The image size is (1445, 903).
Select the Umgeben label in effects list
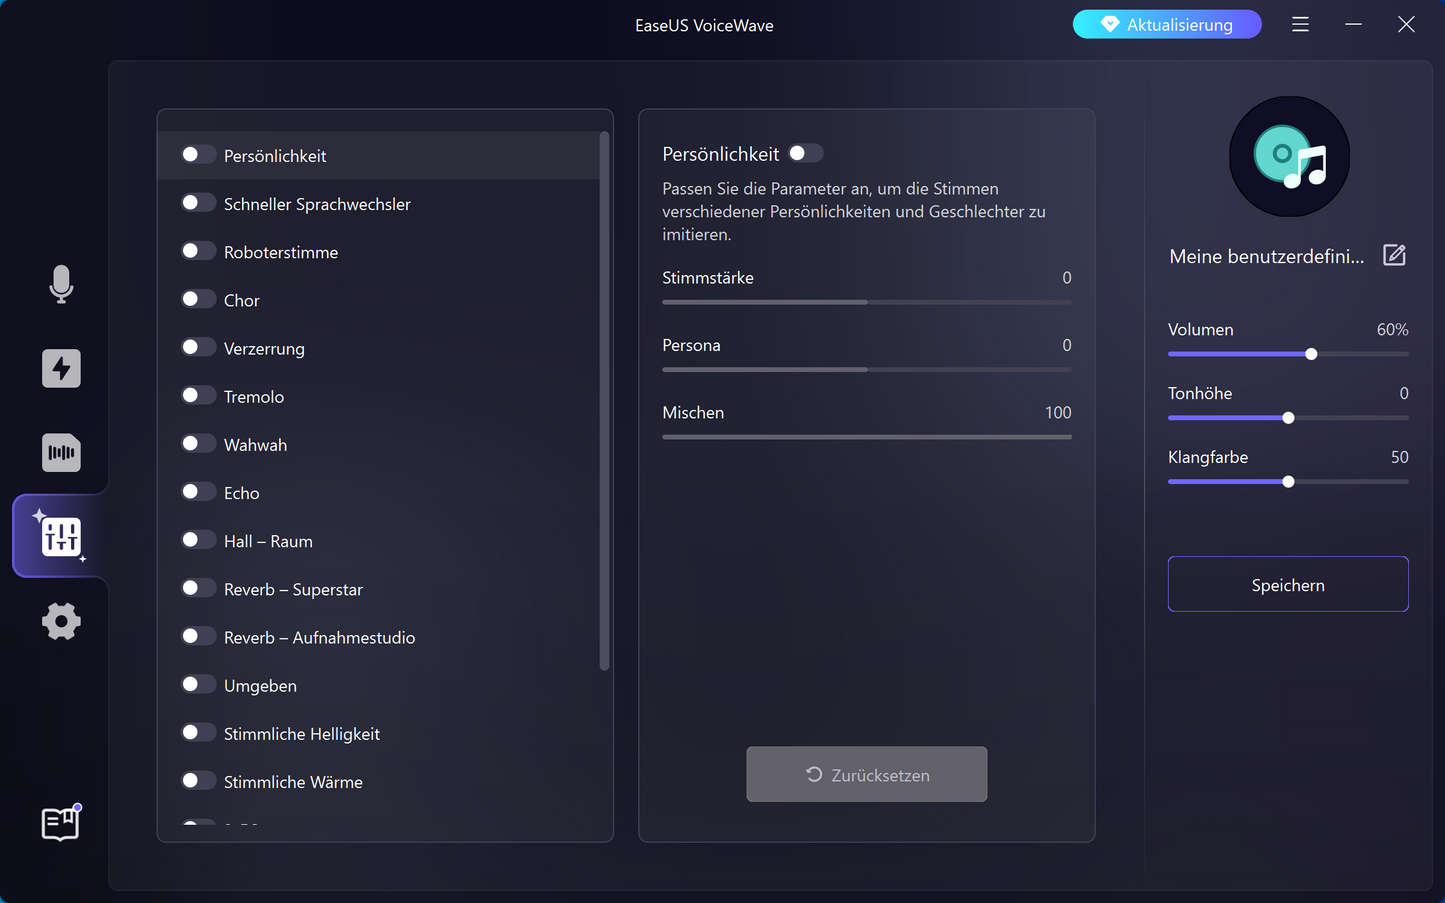260,686
